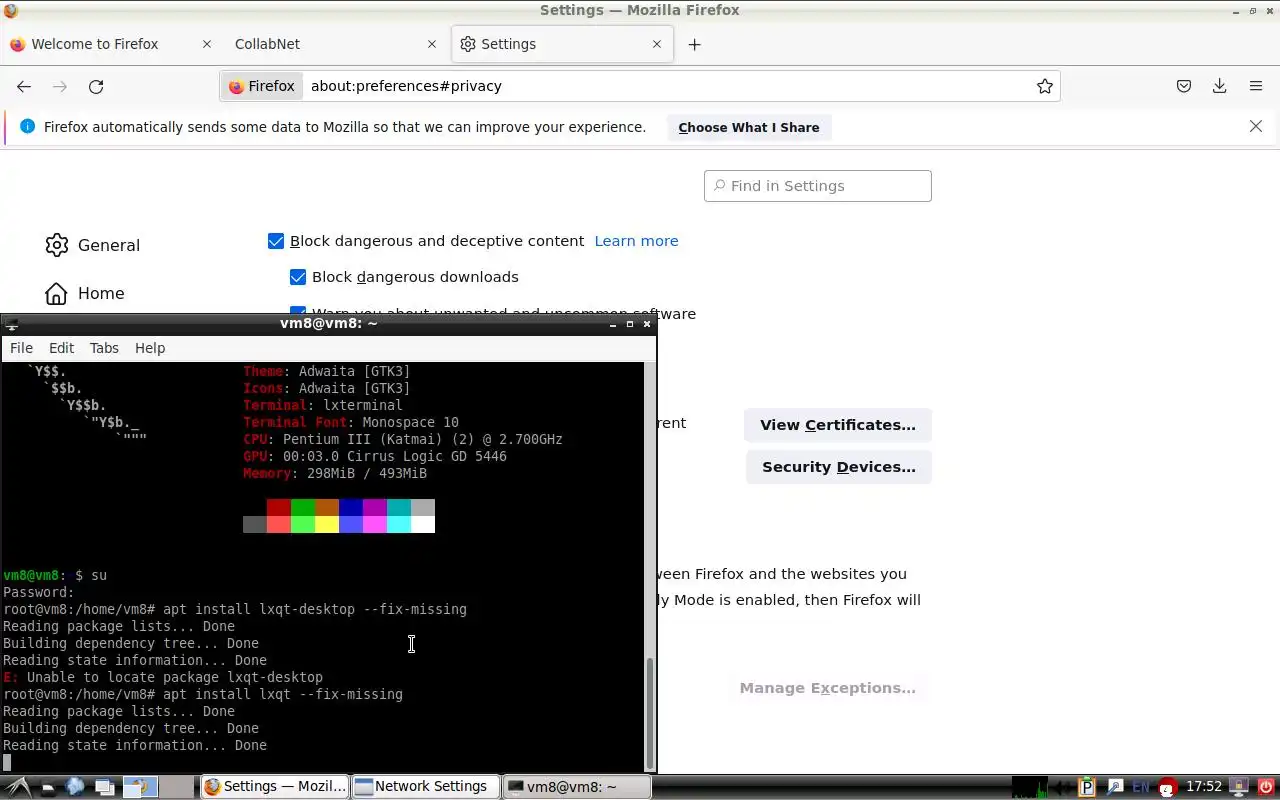Click the P parcellite tray icon
The width and height of the screenshot is (1280, 800).
1087,787
